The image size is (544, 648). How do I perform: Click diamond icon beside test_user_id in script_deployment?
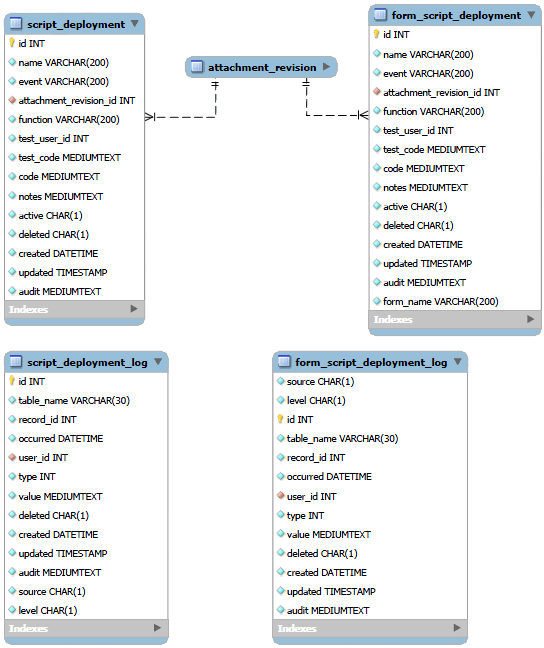point(12,138)
